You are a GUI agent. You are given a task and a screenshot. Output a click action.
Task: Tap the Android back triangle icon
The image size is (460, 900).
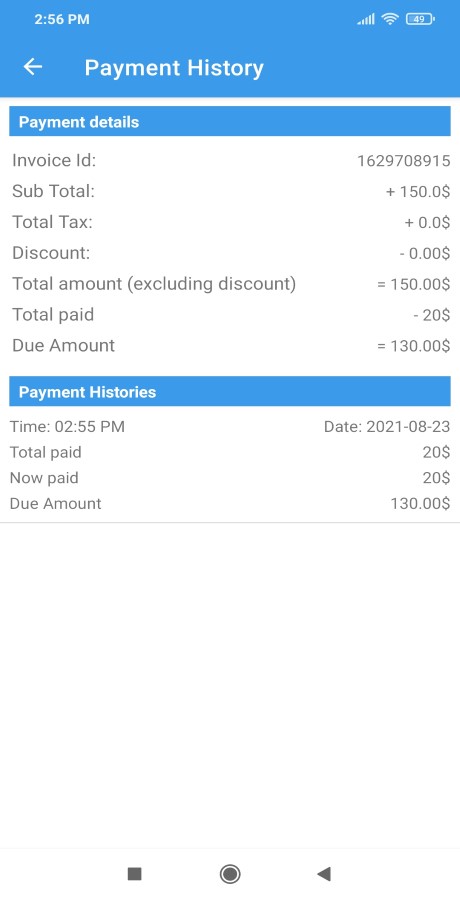(x=324, y=874)
